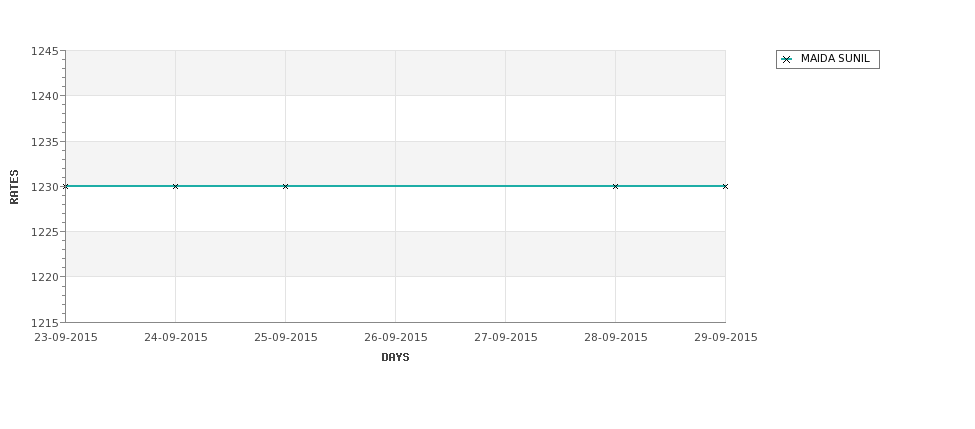
Task: Click the 26-09-2015 x-axis date label
Action: tap(395, 338)
